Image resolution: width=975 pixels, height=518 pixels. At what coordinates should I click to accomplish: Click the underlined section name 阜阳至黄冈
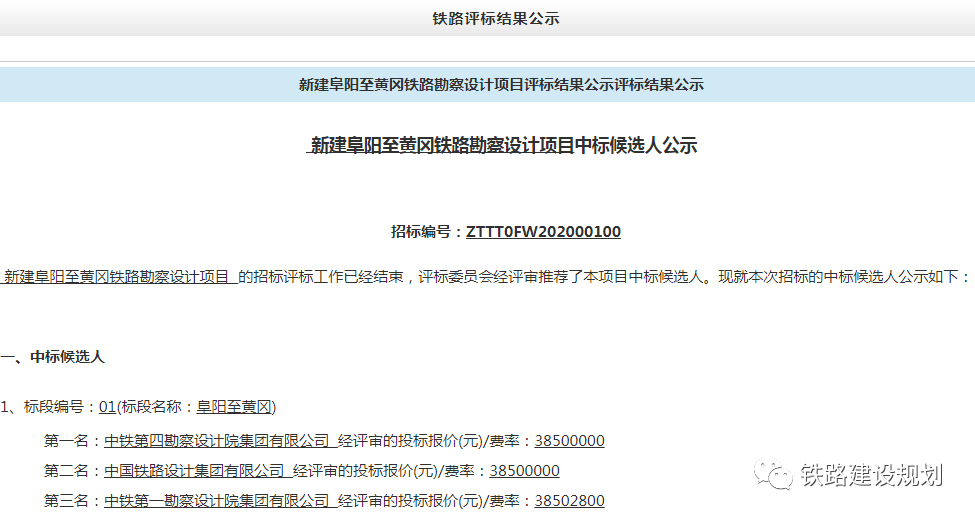point(233,407)
